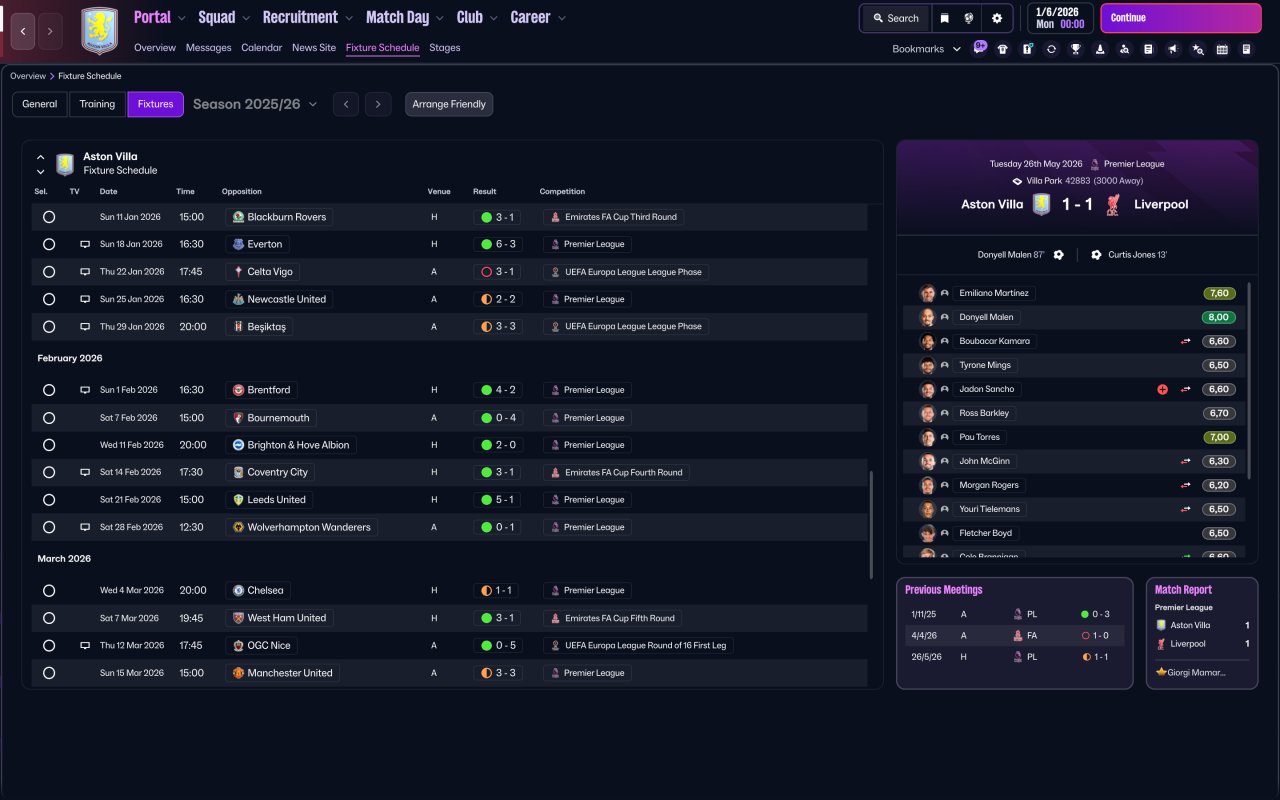The width and height of the screenshot is (1280, 800).
Task: Click Emiliano Martinez's face portrait
Action: pyautogui.click(x=927, y=293)
